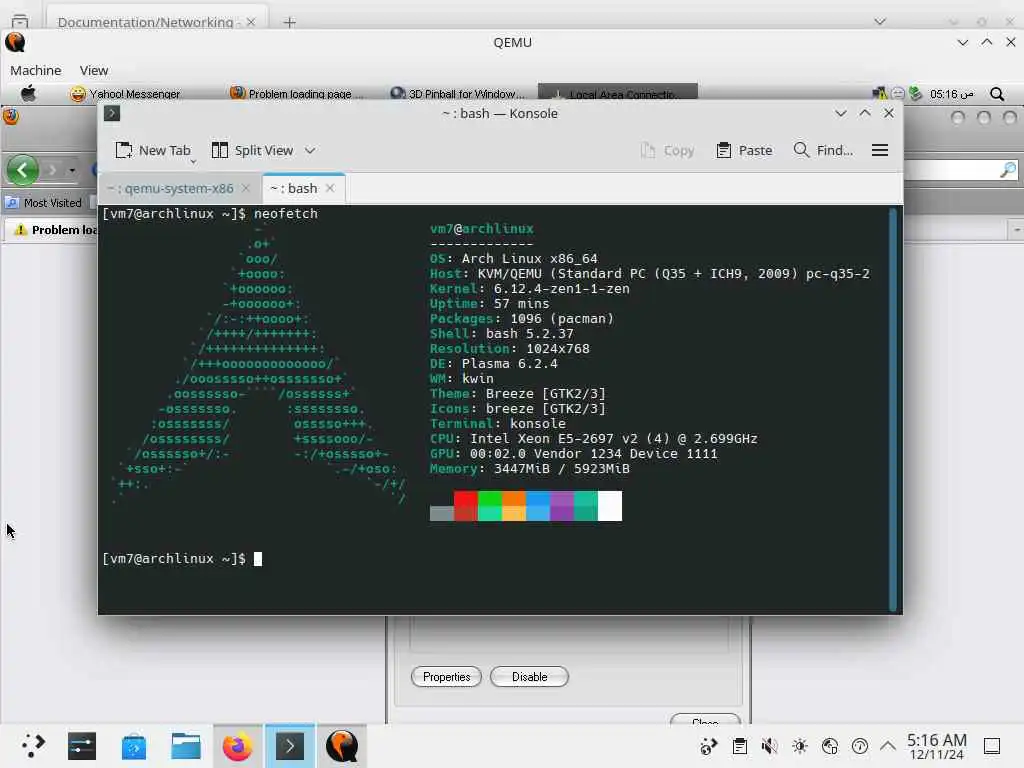This screenshot has width=1024, height=768.
Task: Open Firefox back history dropdown arrow
Action: tap(72, 170)
